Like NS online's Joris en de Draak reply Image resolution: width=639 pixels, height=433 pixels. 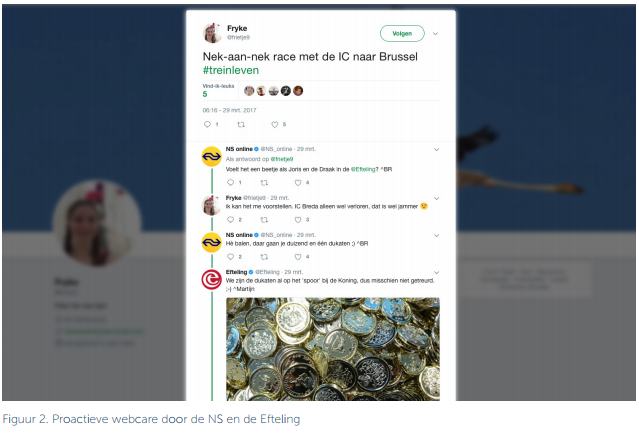tap(298, 182)
